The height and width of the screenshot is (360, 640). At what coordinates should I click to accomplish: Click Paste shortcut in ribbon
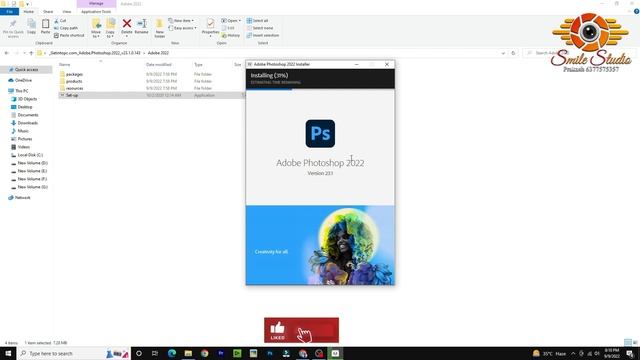click(69, 36)
